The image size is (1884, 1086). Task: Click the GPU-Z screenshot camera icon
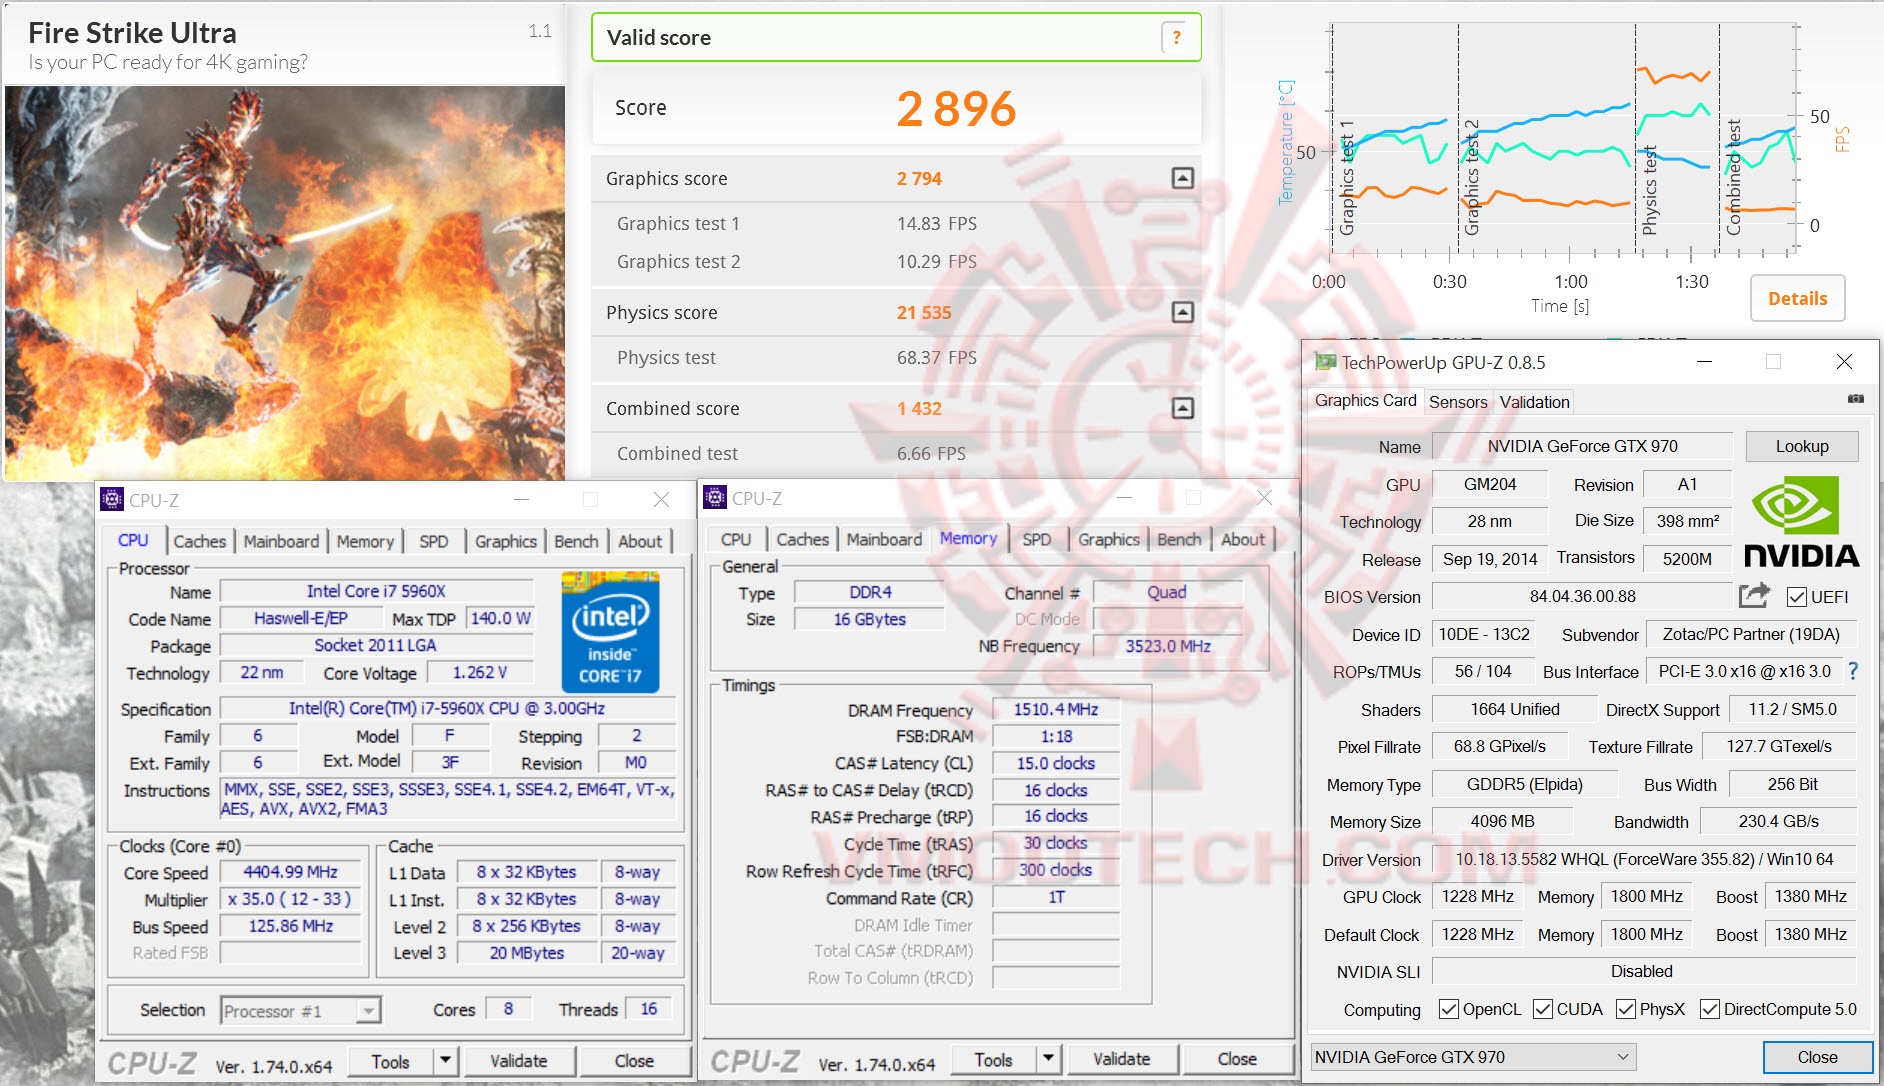(1856, 399)
